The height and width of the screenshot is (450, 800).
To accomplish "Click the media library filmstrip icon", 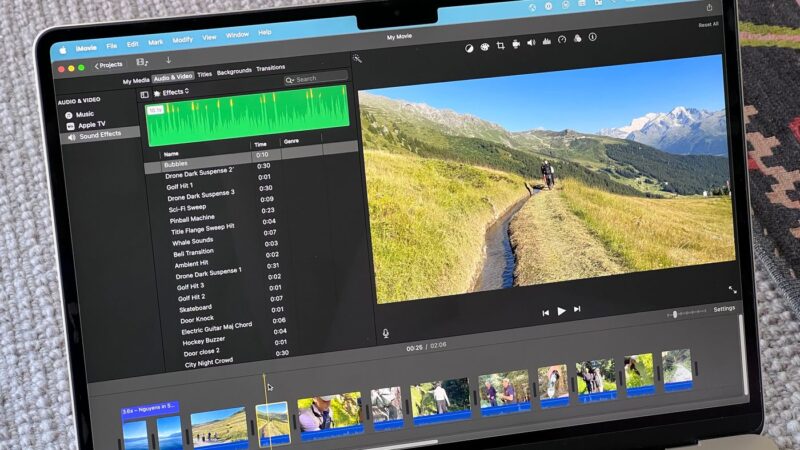I will 142,62.
